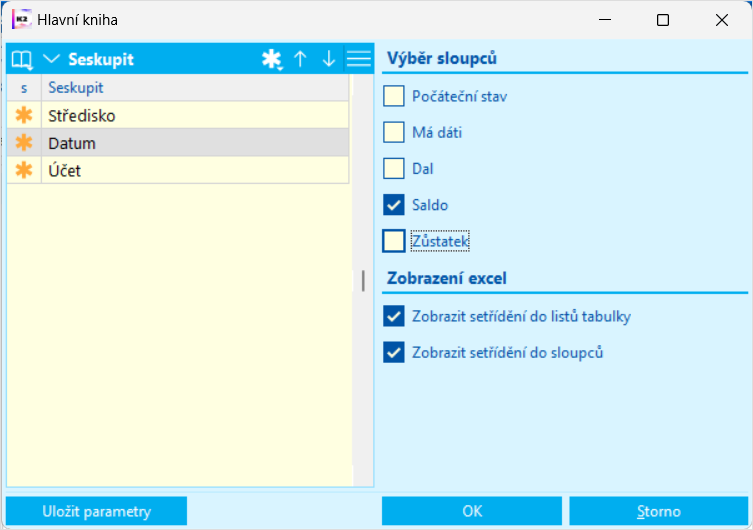Check the Má dáti column option
The height and width of the screenshot is (530, 753).
coord(394,133)
